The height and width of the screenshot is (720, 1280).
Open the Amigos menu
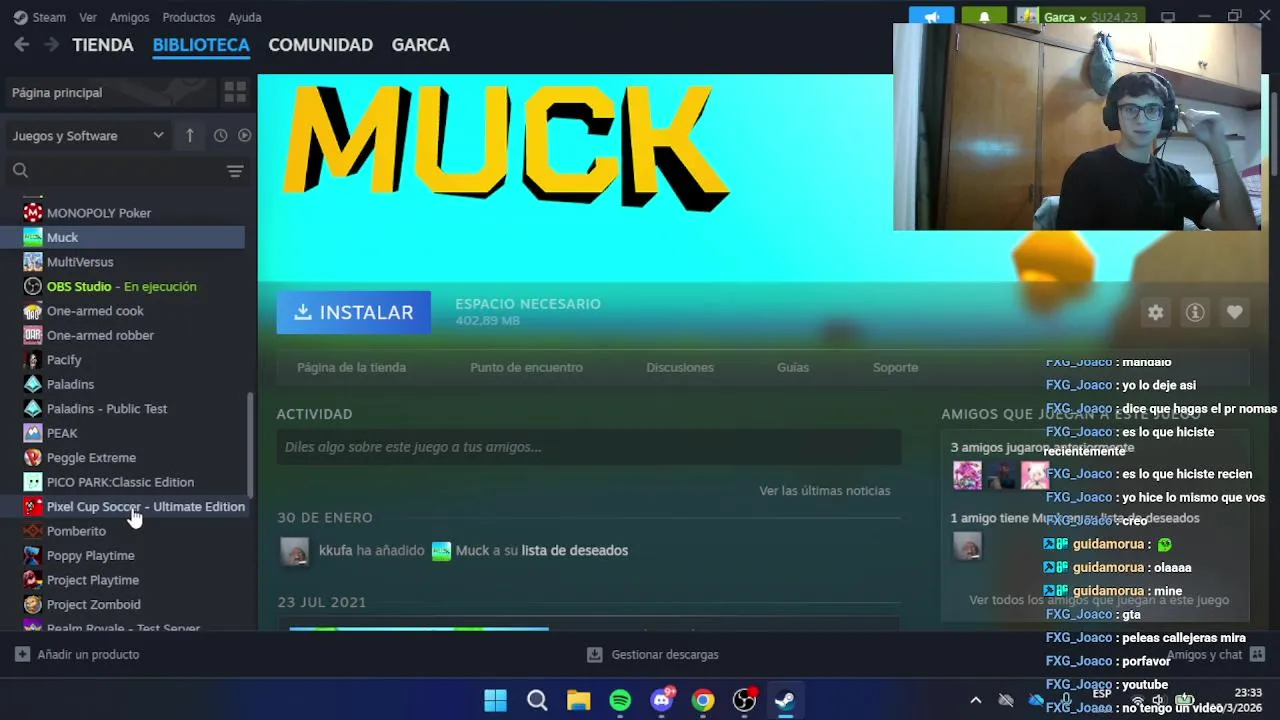129,17
